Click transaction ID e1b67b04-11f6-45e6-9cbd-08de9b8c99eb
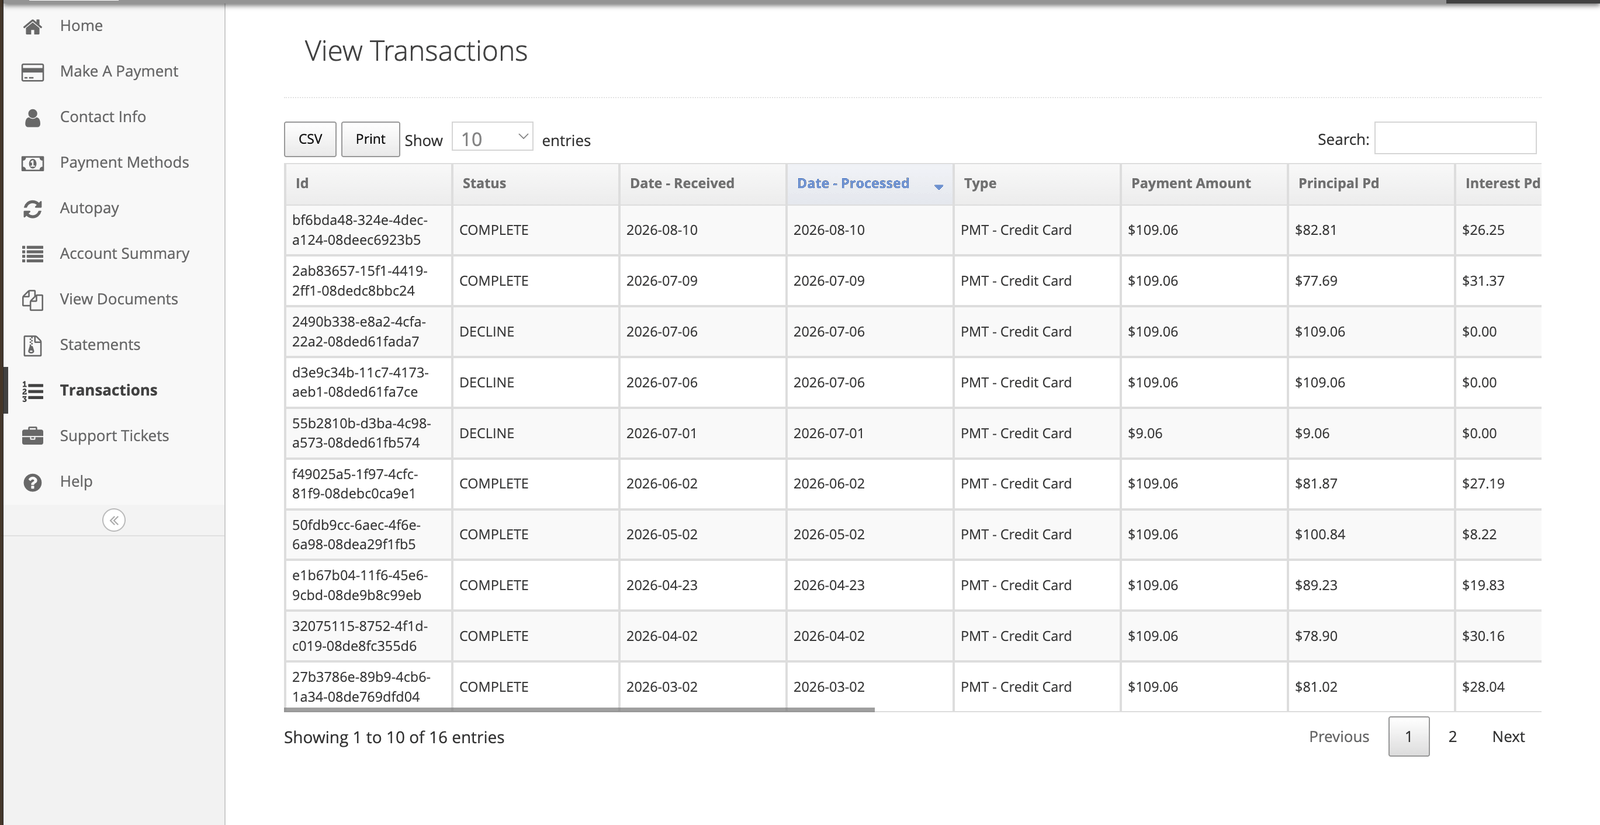The height and width of the screenshot is (825, 1600). click(x=360, y=585)
